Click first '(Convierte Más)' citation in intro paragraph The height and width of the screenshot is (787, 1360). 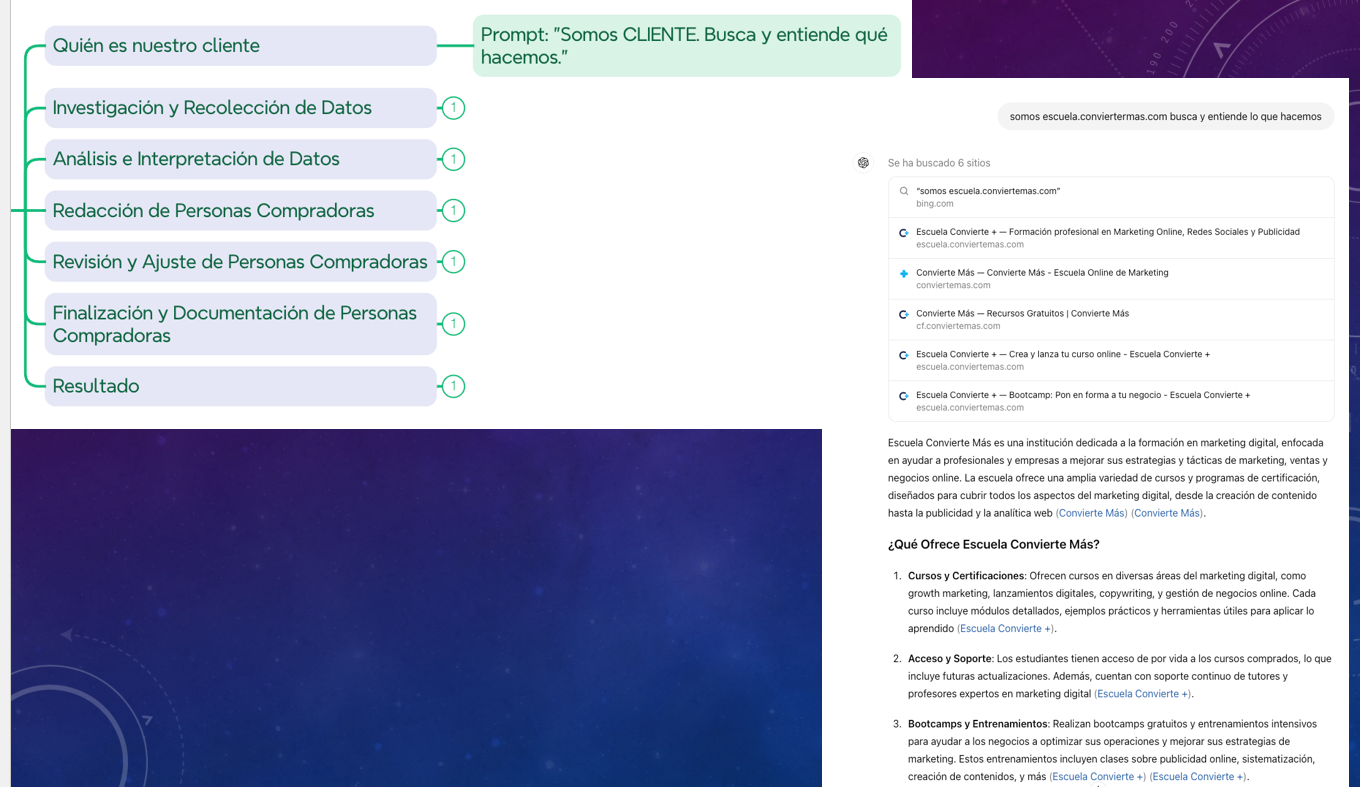click(1091, 513)
